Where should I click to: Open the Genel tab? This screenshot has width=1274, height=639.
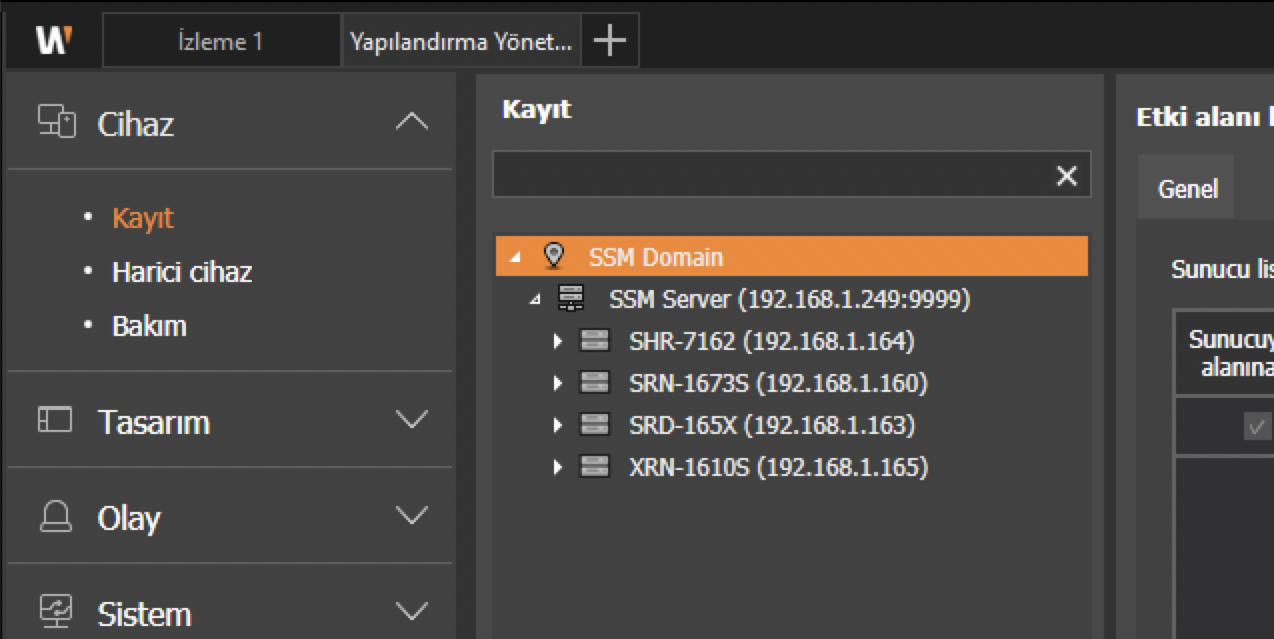1187,188
